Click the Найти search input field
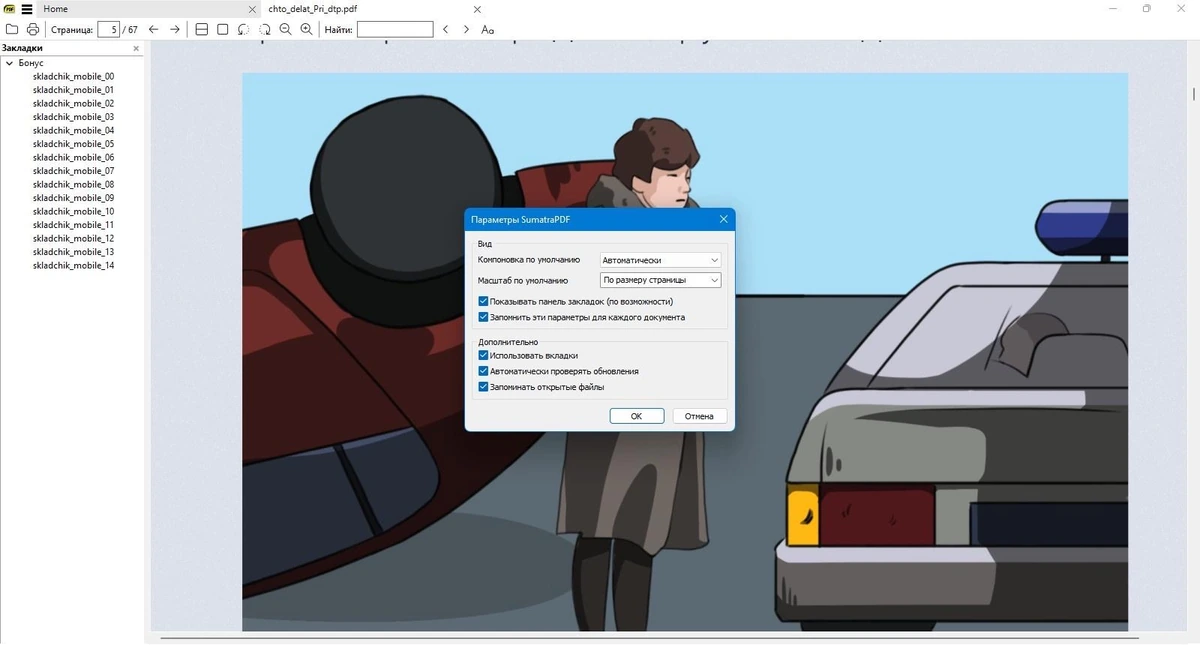 click(395, 30)
